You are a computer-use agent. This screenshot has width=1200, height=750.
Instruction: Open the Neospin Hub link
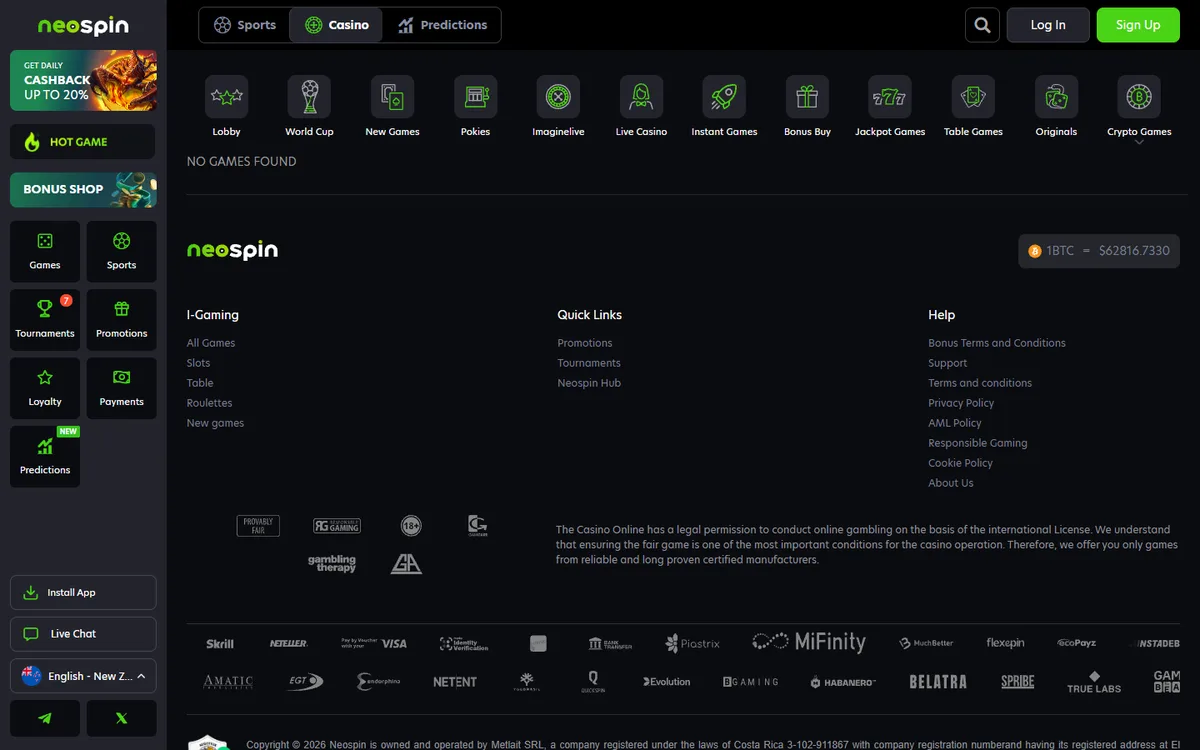pyautogui.click(x=589, y=383)
